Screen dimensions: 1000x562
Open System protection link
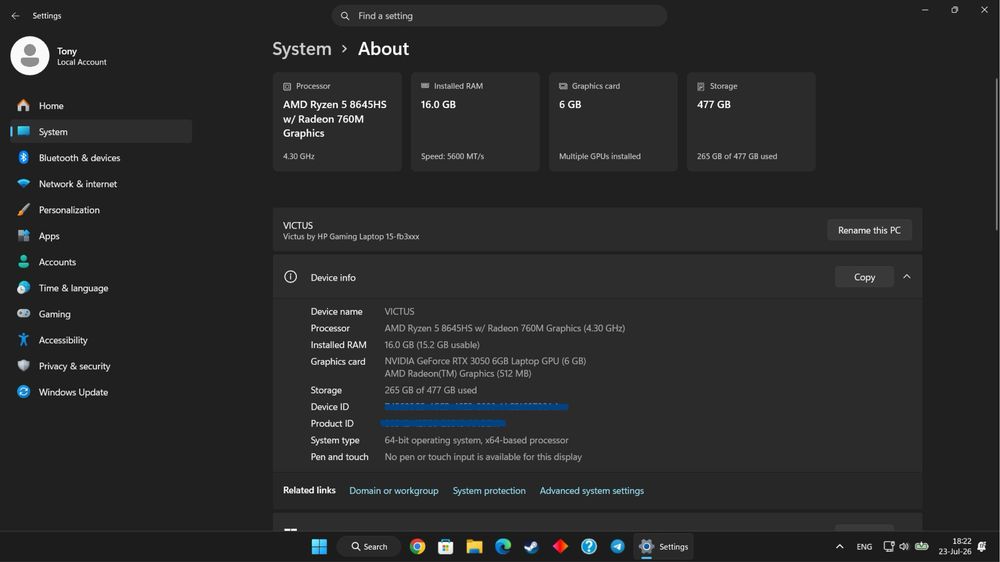[x=489, y=491]
